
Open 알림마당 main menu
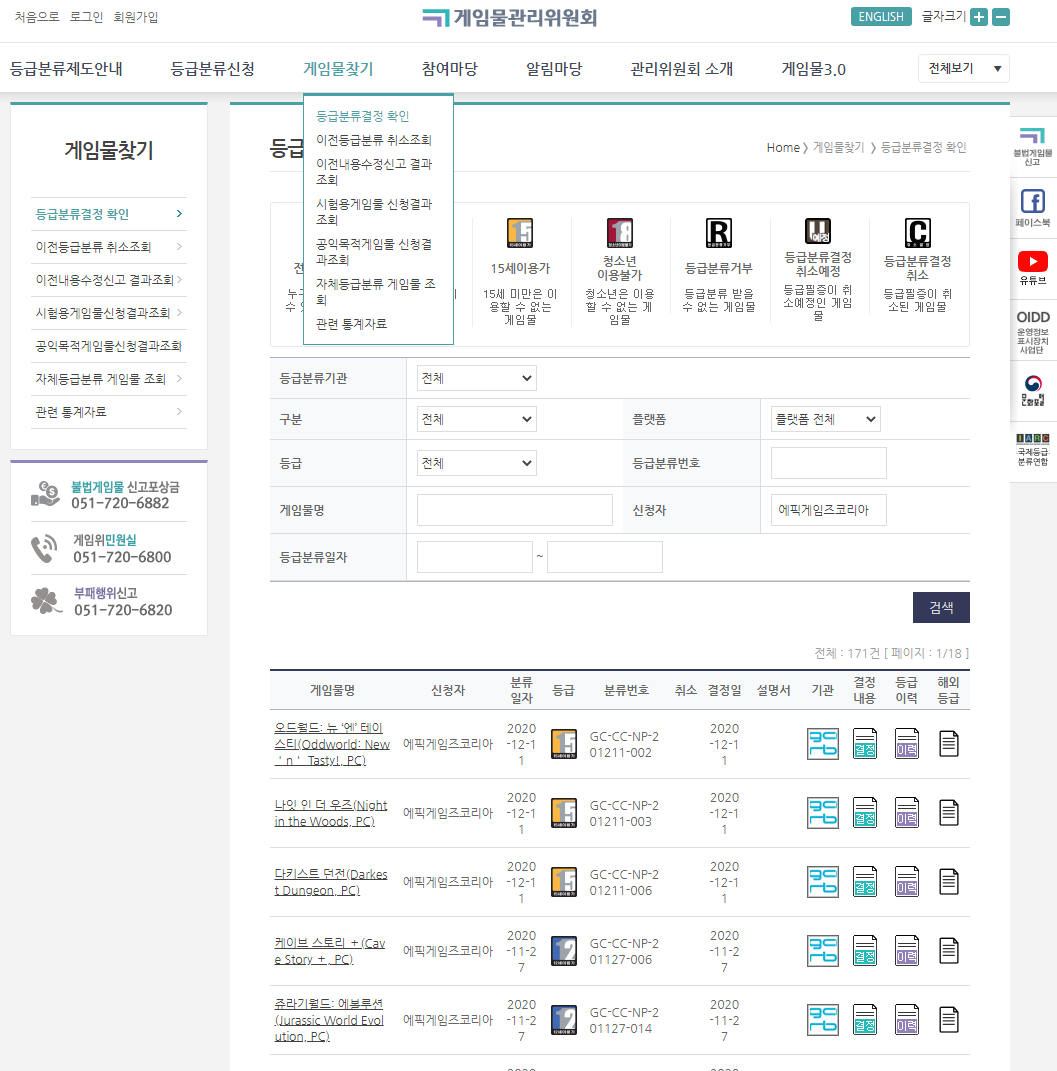click(x=554, y=69)
